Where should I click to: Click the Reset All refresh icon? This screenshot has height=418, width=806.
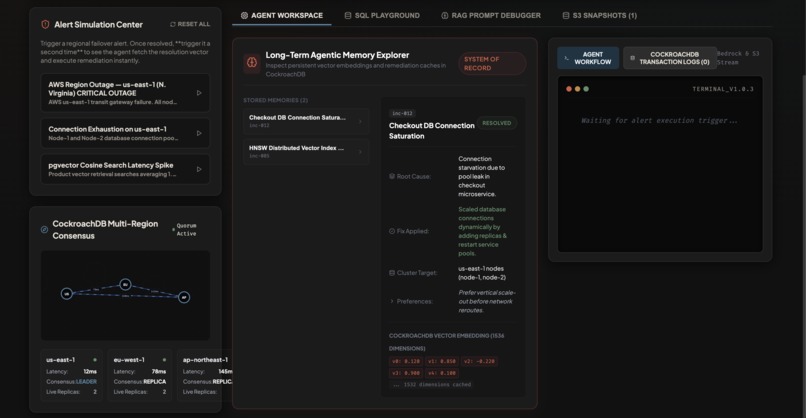point(173,24)
